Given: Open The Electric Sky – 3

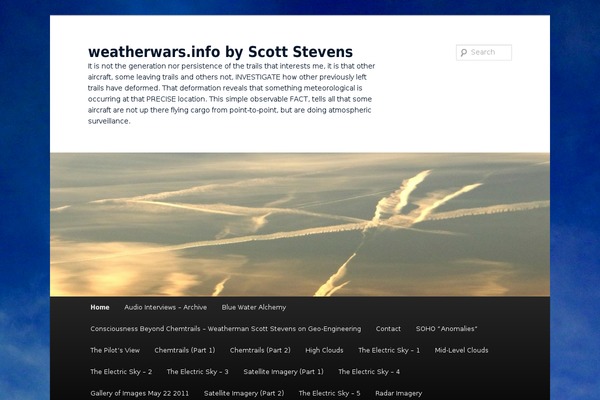Looking at the screenshot, I should pyautogui.click(x=197, y=372).
